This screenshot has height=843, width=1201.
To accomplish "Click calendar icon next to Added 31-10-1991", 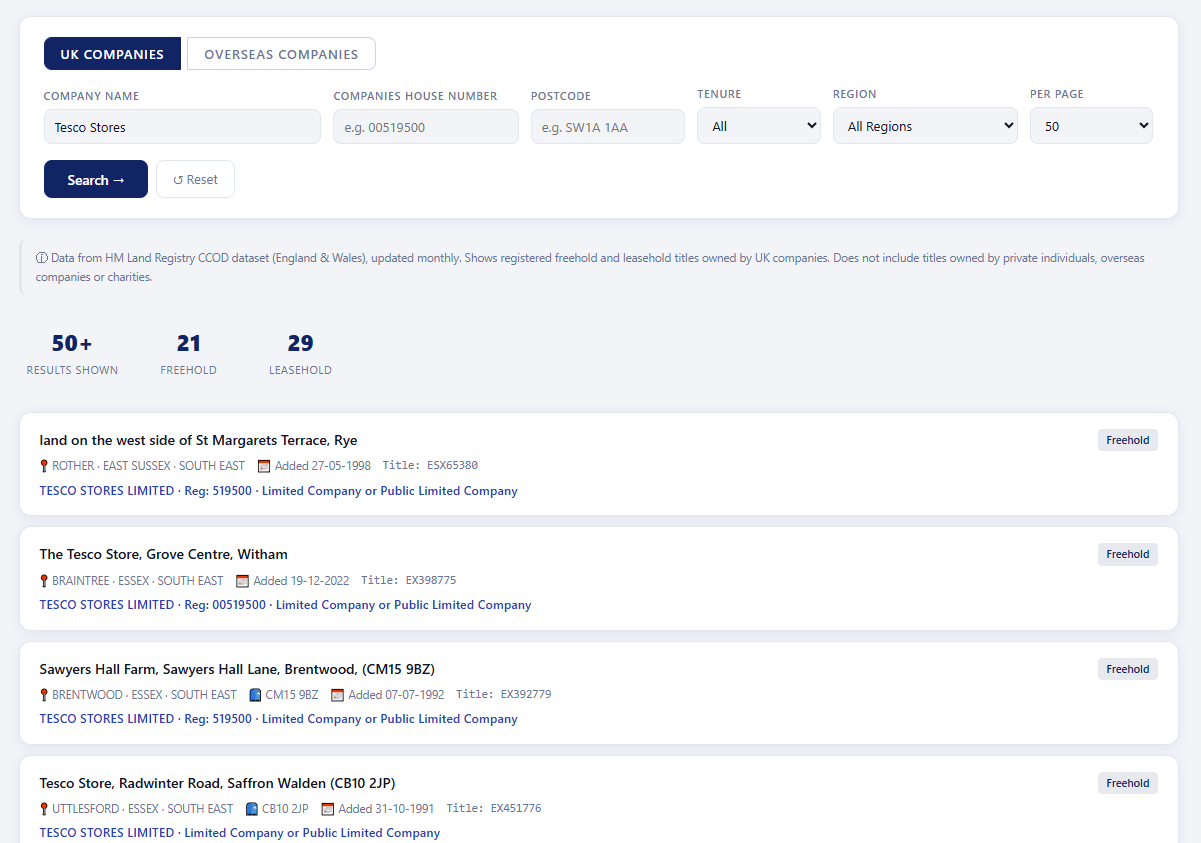I will (327, 809).
